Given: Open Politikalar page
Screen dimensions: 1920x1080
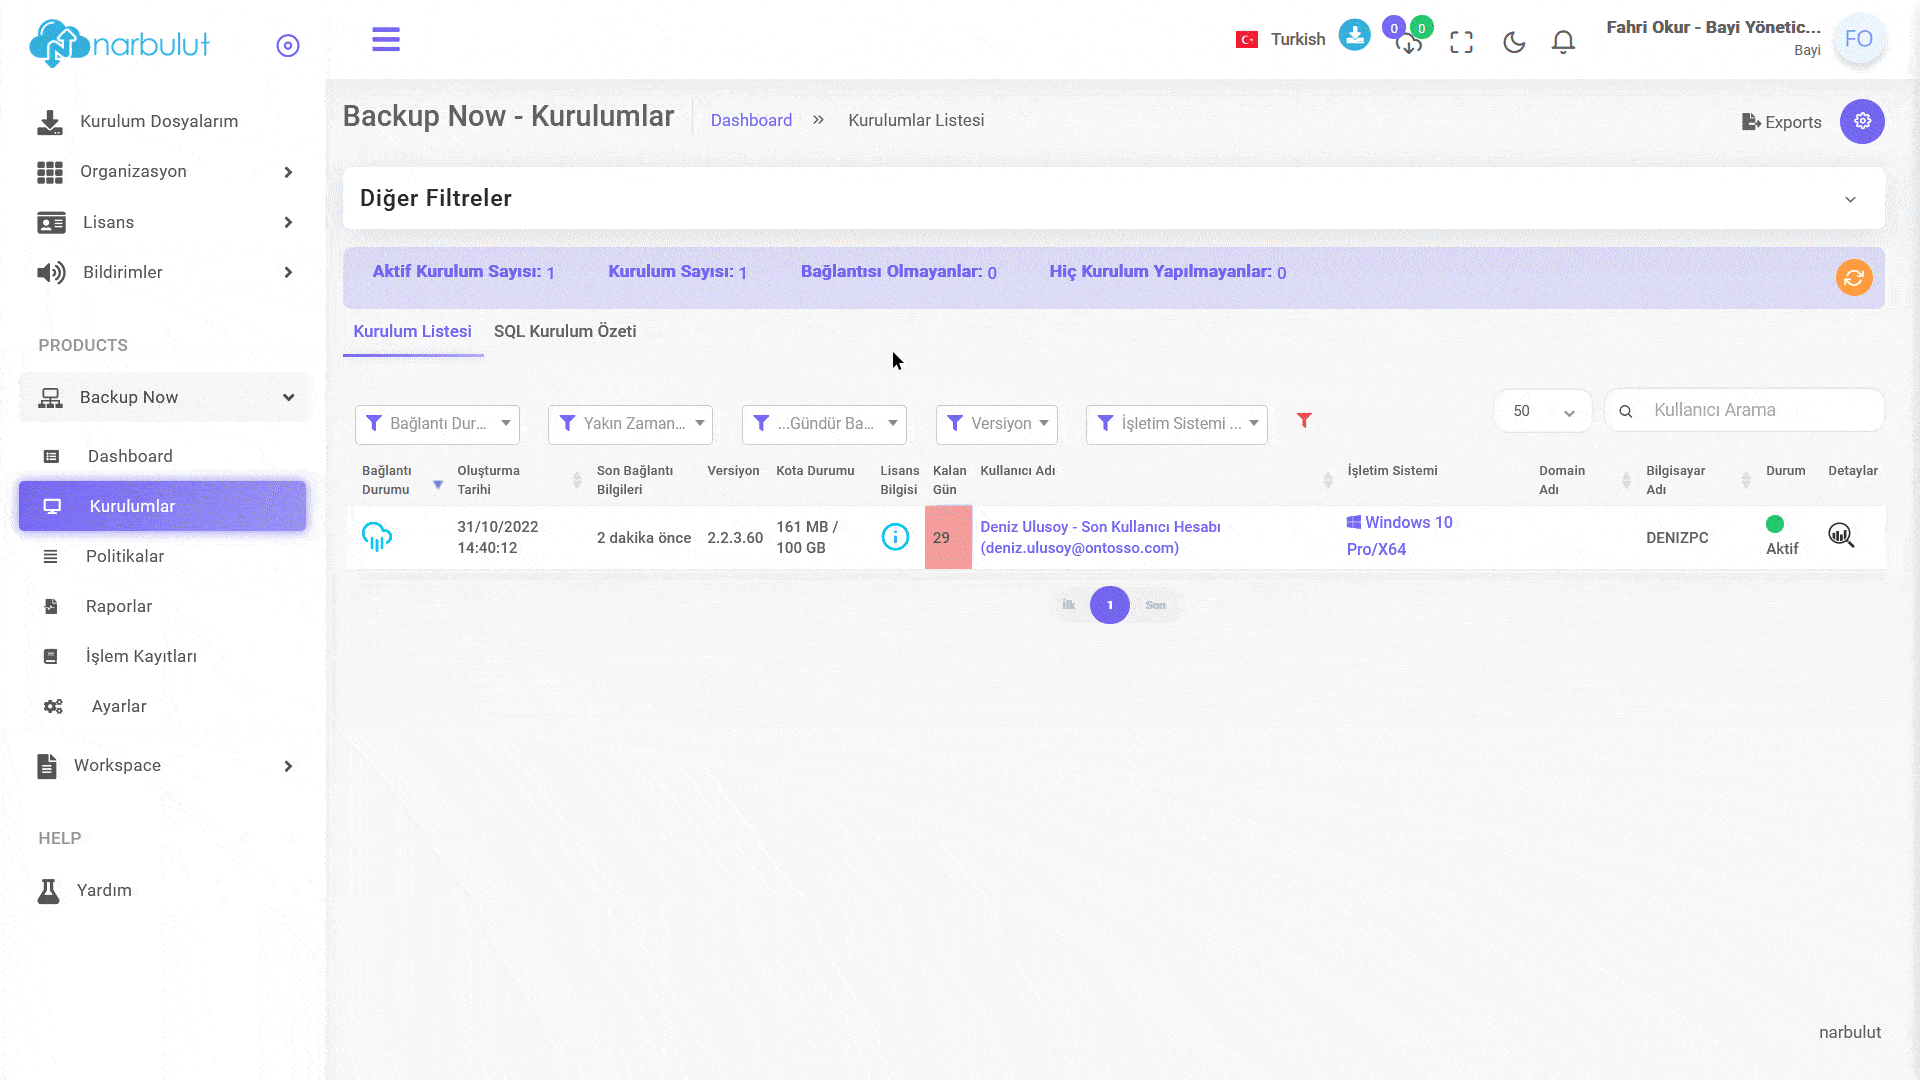Looking at the screenshot, I should [x=125, y=556].
